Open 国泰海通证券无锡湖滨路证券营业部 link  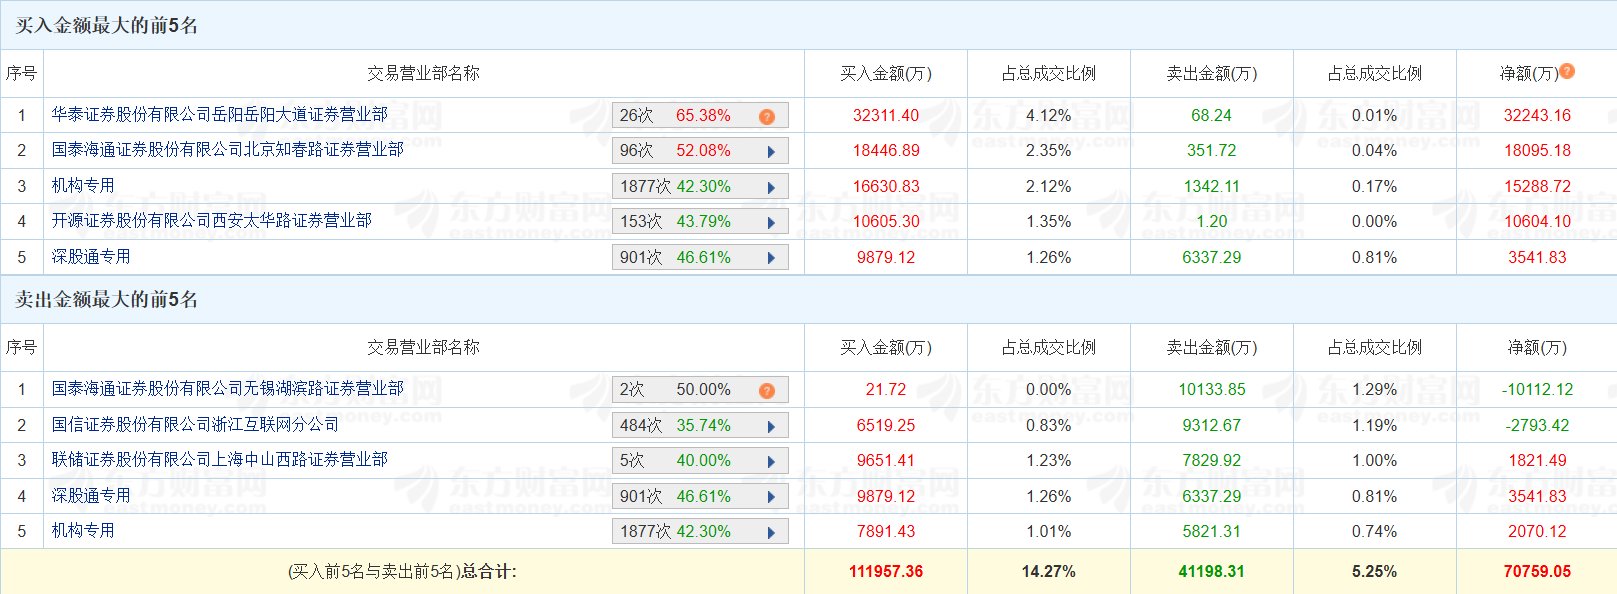click(x=227, y=389)
